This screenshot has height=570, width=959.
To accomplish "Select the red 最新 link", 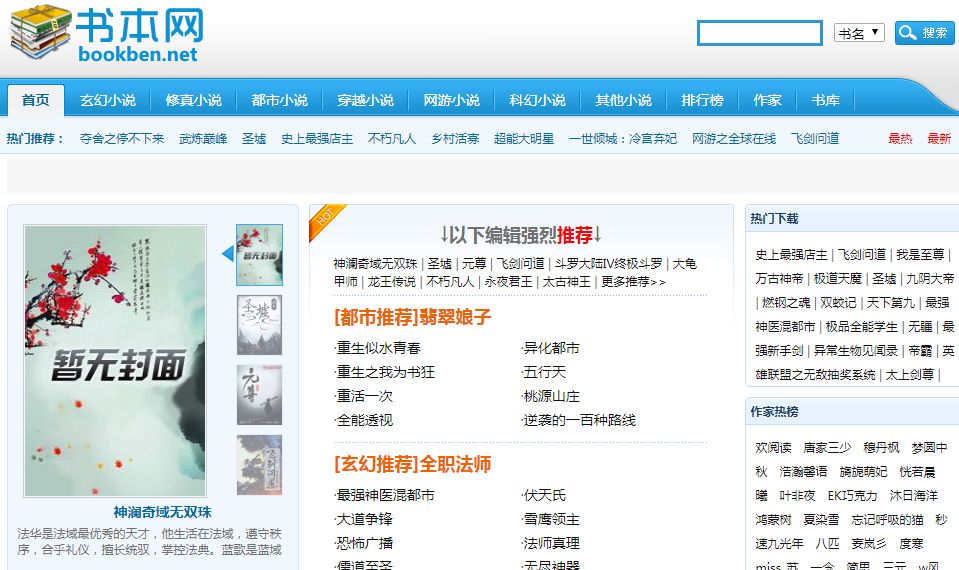I will tap(939, 139).
